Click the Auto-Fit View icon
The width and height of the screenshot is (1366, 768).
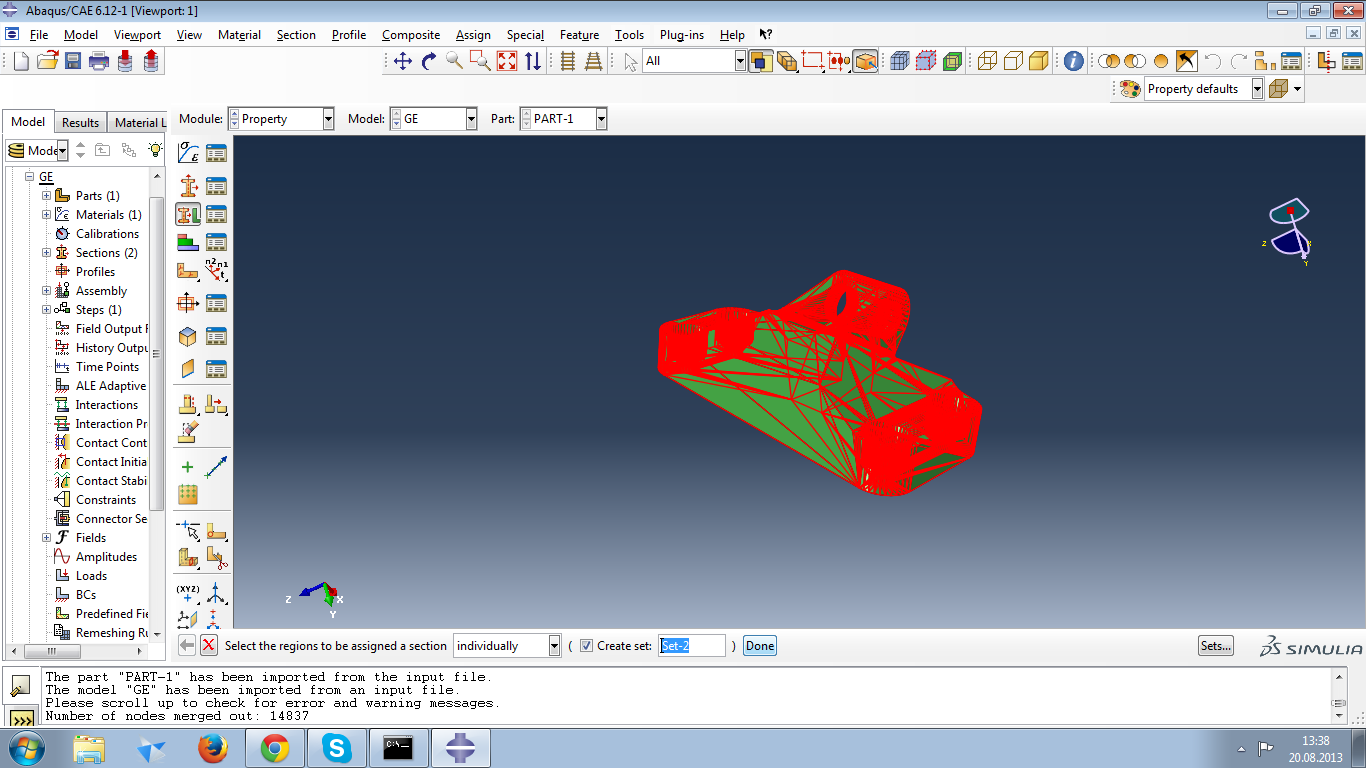click(x=507, y=61)
